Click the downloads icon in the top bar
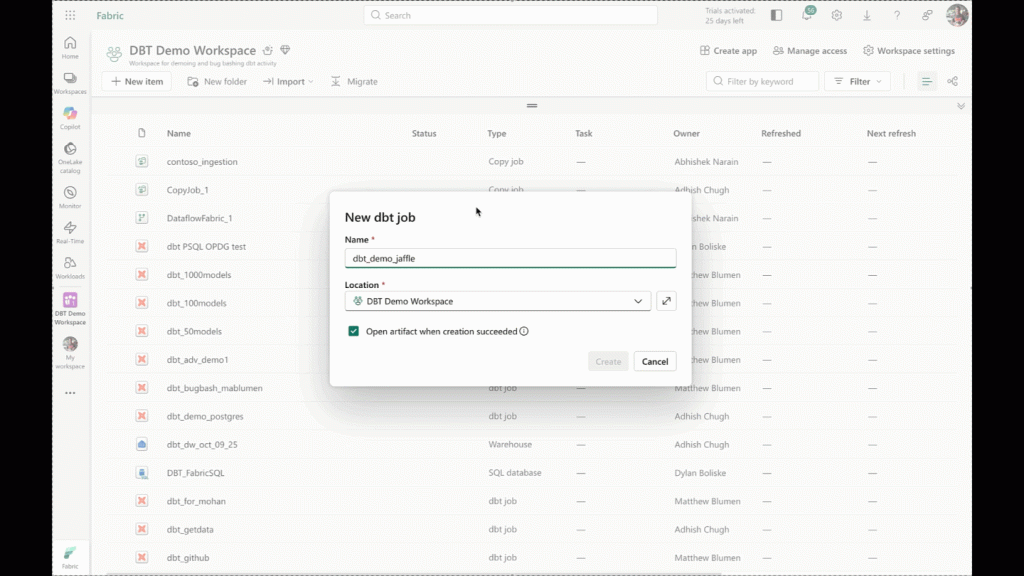Screen dimensions: 1024x576 tap(868, 16)
